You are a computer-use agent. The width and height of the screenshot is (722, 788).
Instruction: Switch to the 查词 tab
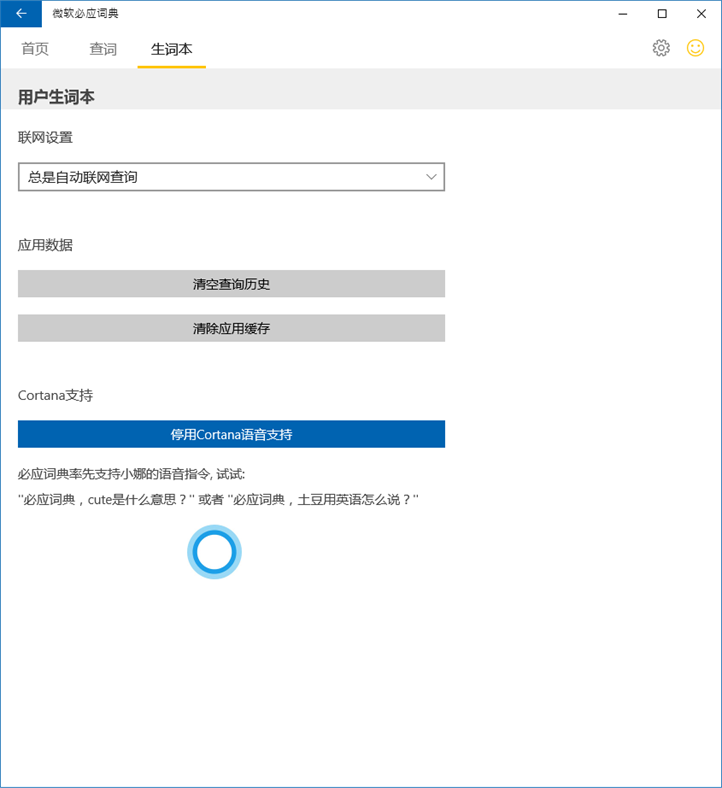(103, 49)
